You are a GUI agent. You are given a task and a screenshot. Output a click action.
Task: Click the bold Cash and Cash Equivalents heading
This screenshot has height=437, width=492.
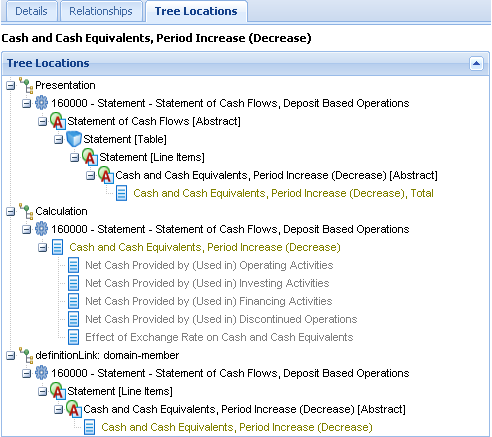pyautogui.click(x=156, y=38)
